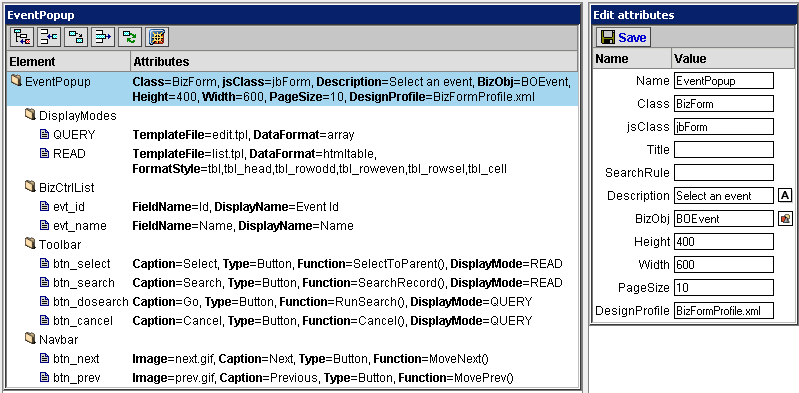This screenshot has width=799, height=393.
Task: Select the Navbar tree node label
Action: click(x=59, y=340)
